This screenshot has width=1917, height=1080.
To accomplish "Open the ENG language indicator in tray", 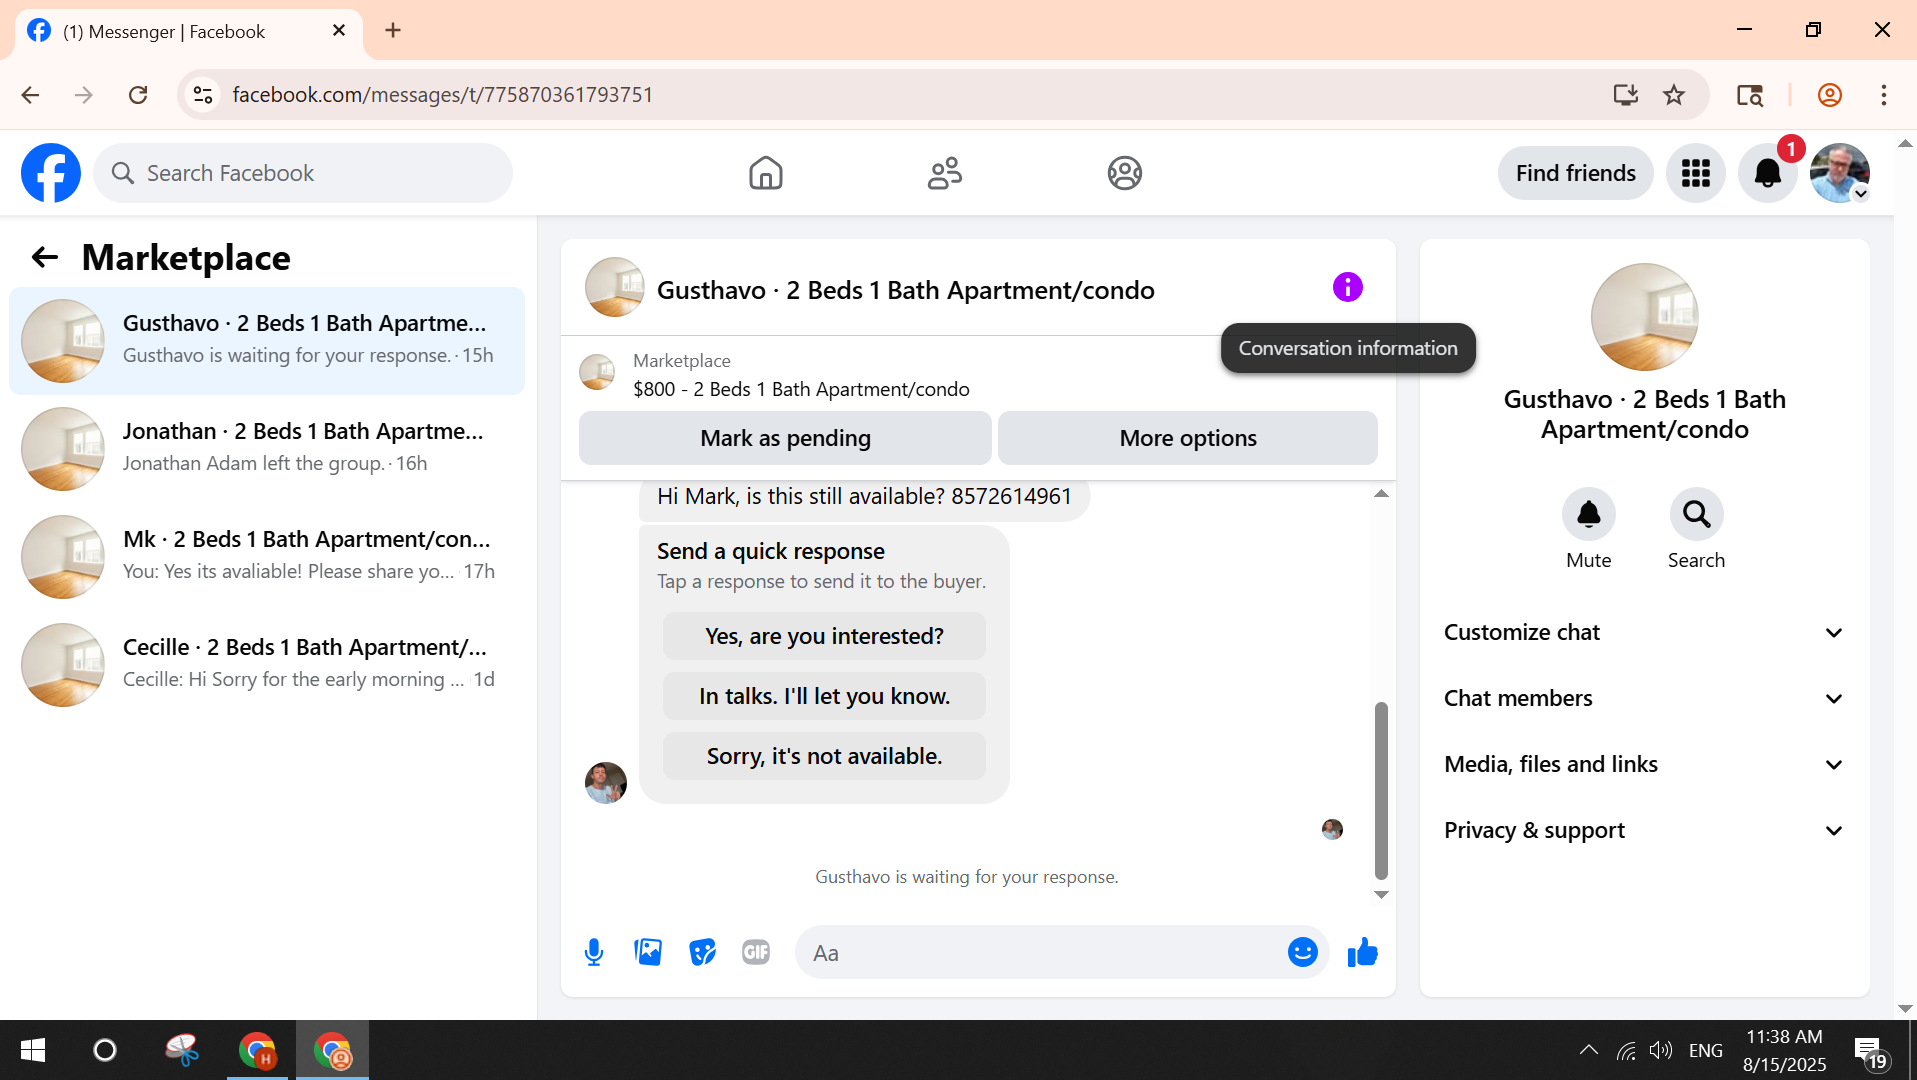I will 1706,1051.
